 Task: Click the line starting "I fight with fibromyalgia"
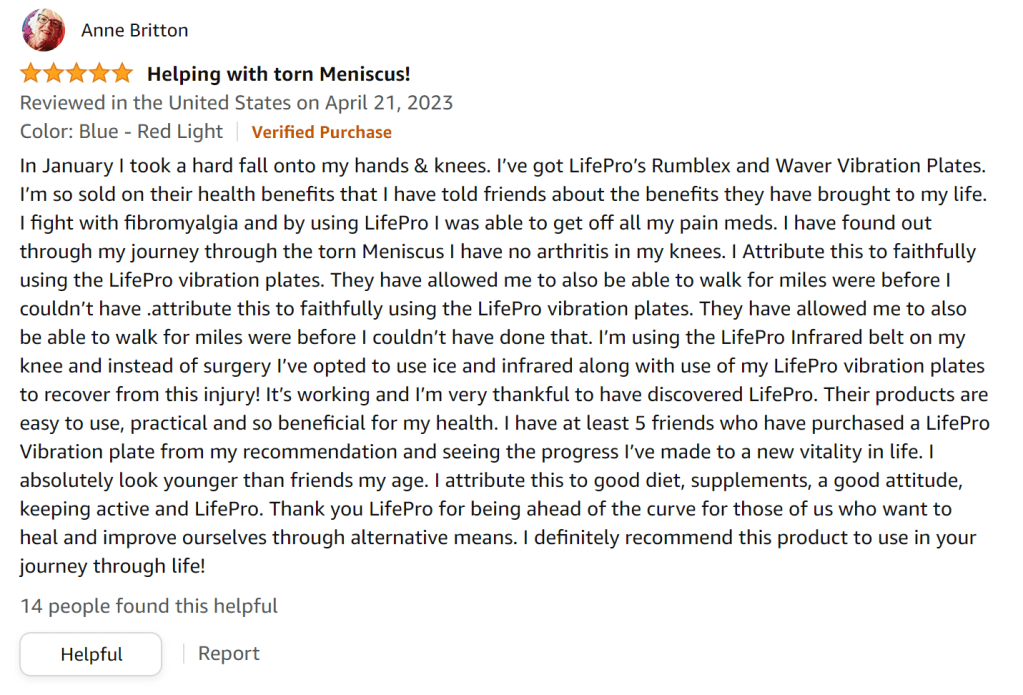(475, 222)
